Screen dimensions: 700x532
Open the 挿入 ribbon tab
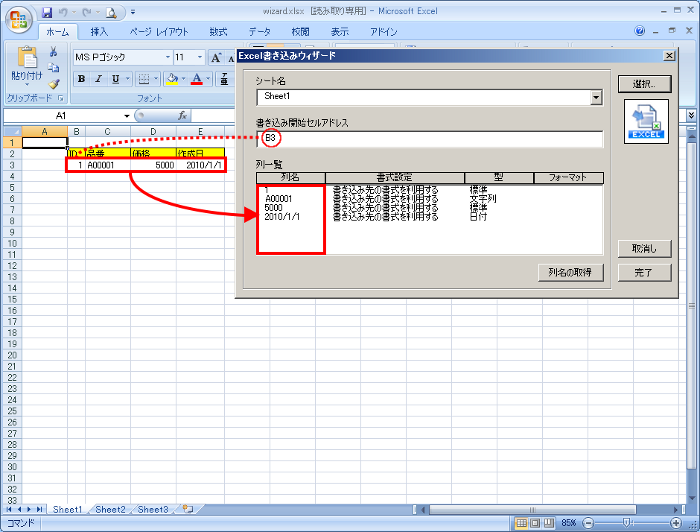[x=99, y=32]
